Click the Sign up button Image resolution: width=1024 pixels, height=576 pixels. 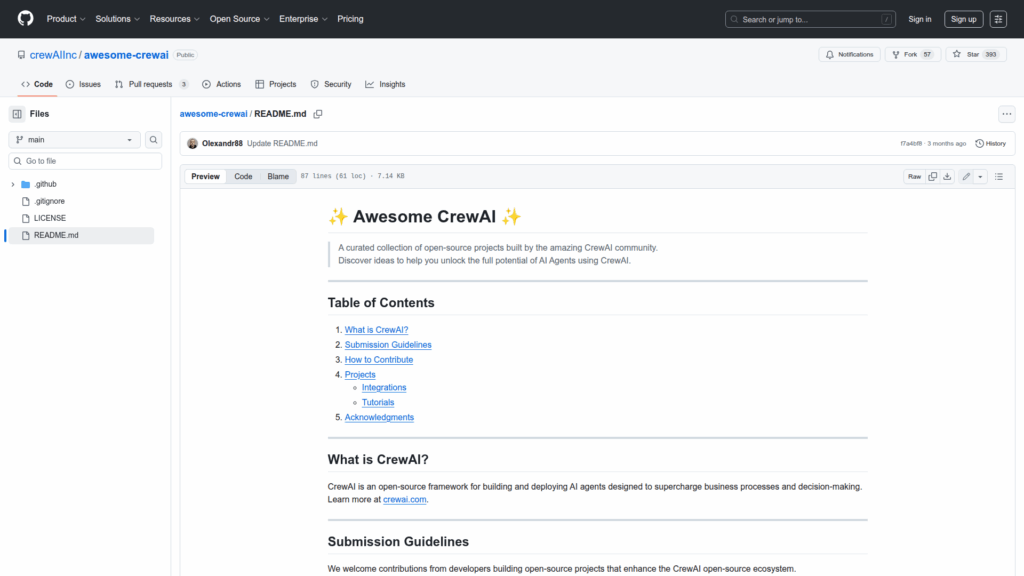[x=963, y=19]
